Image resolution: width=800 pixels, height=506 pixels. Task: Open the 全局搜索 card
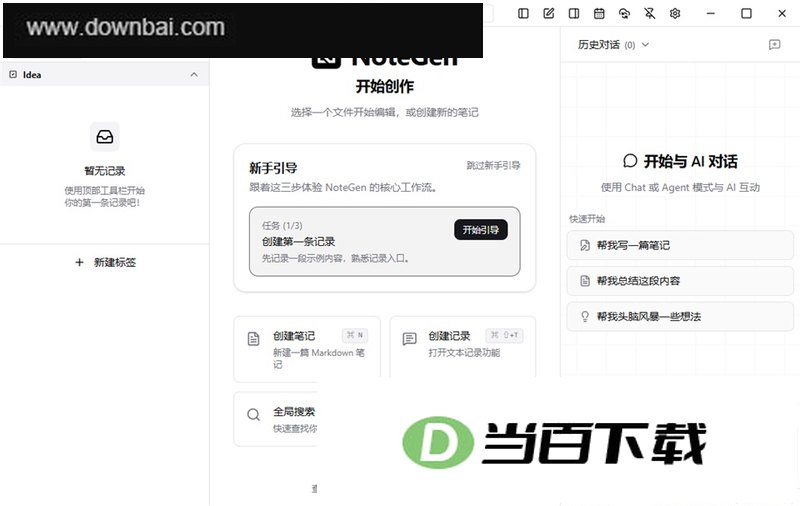tap(276, 419)
